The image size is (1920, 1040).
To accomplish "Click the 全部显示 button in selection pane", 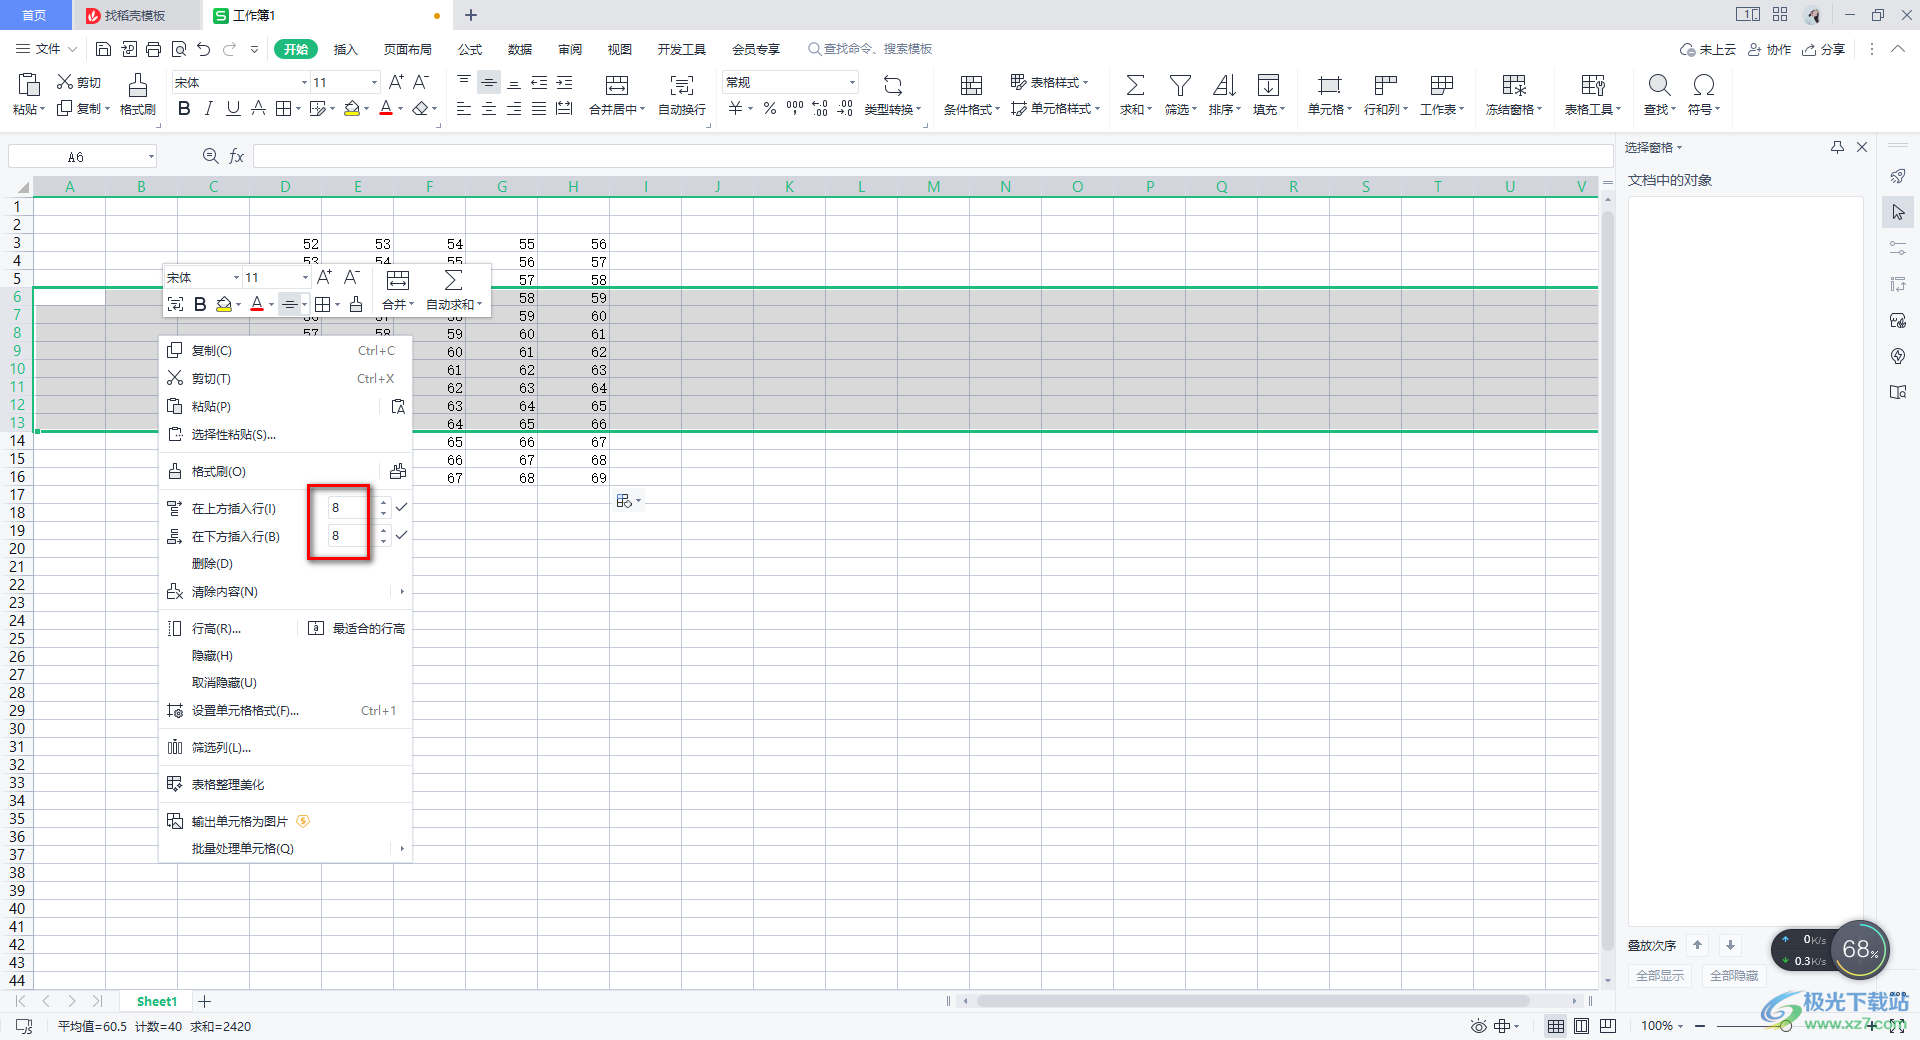I will (x=1660, y=976).
